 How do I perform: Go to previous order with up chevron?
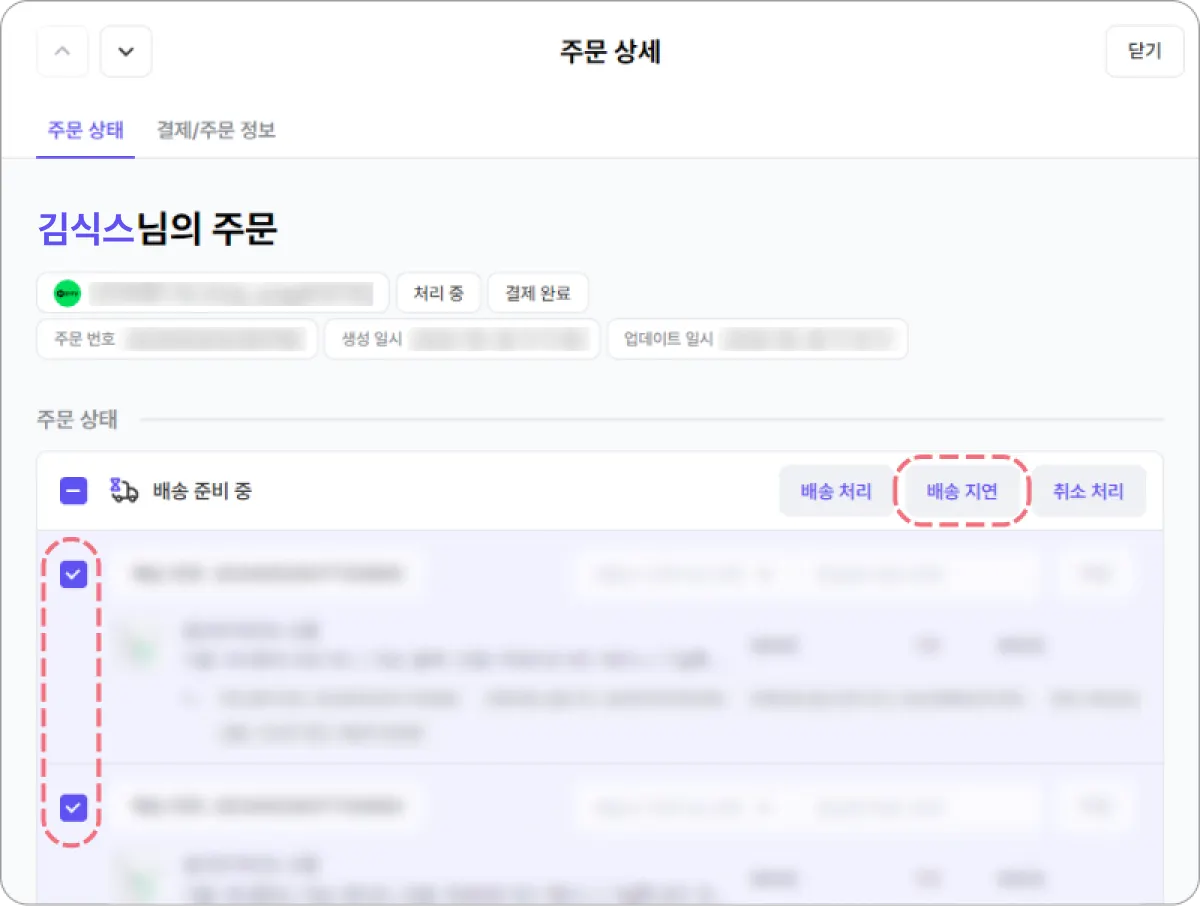click(x=63, y=51)
